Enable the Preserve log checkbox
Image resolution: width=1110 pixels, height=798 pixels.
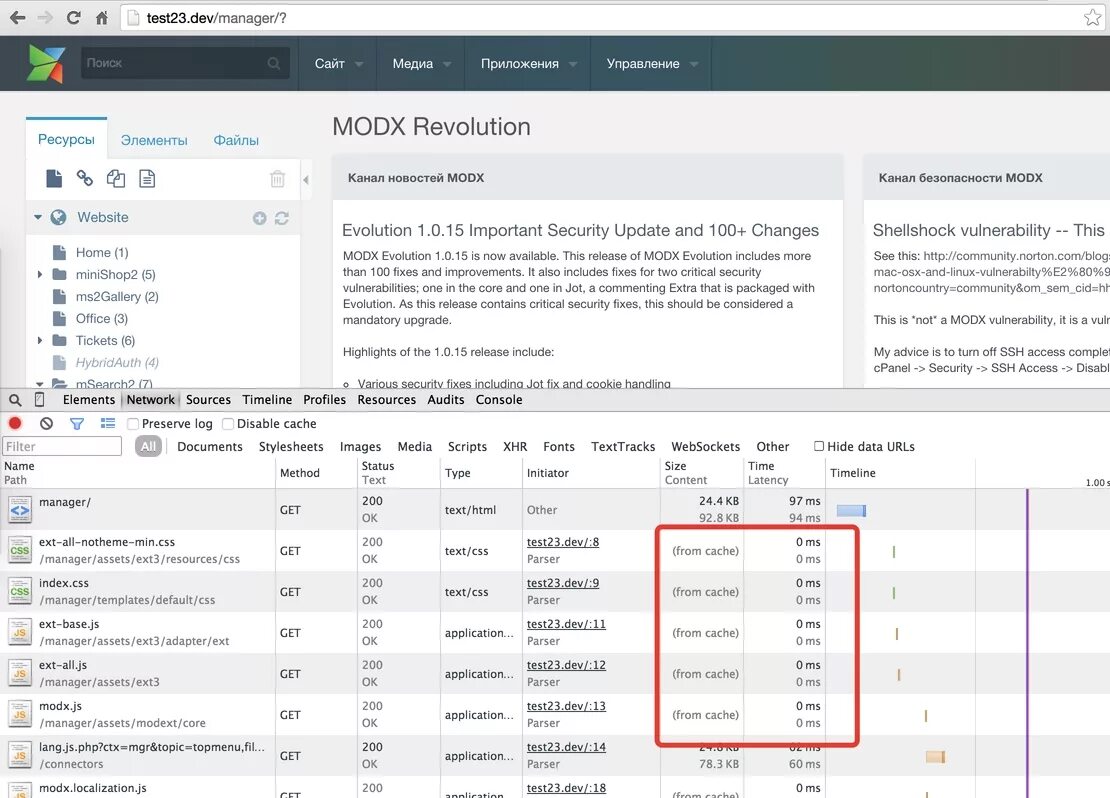132,423
